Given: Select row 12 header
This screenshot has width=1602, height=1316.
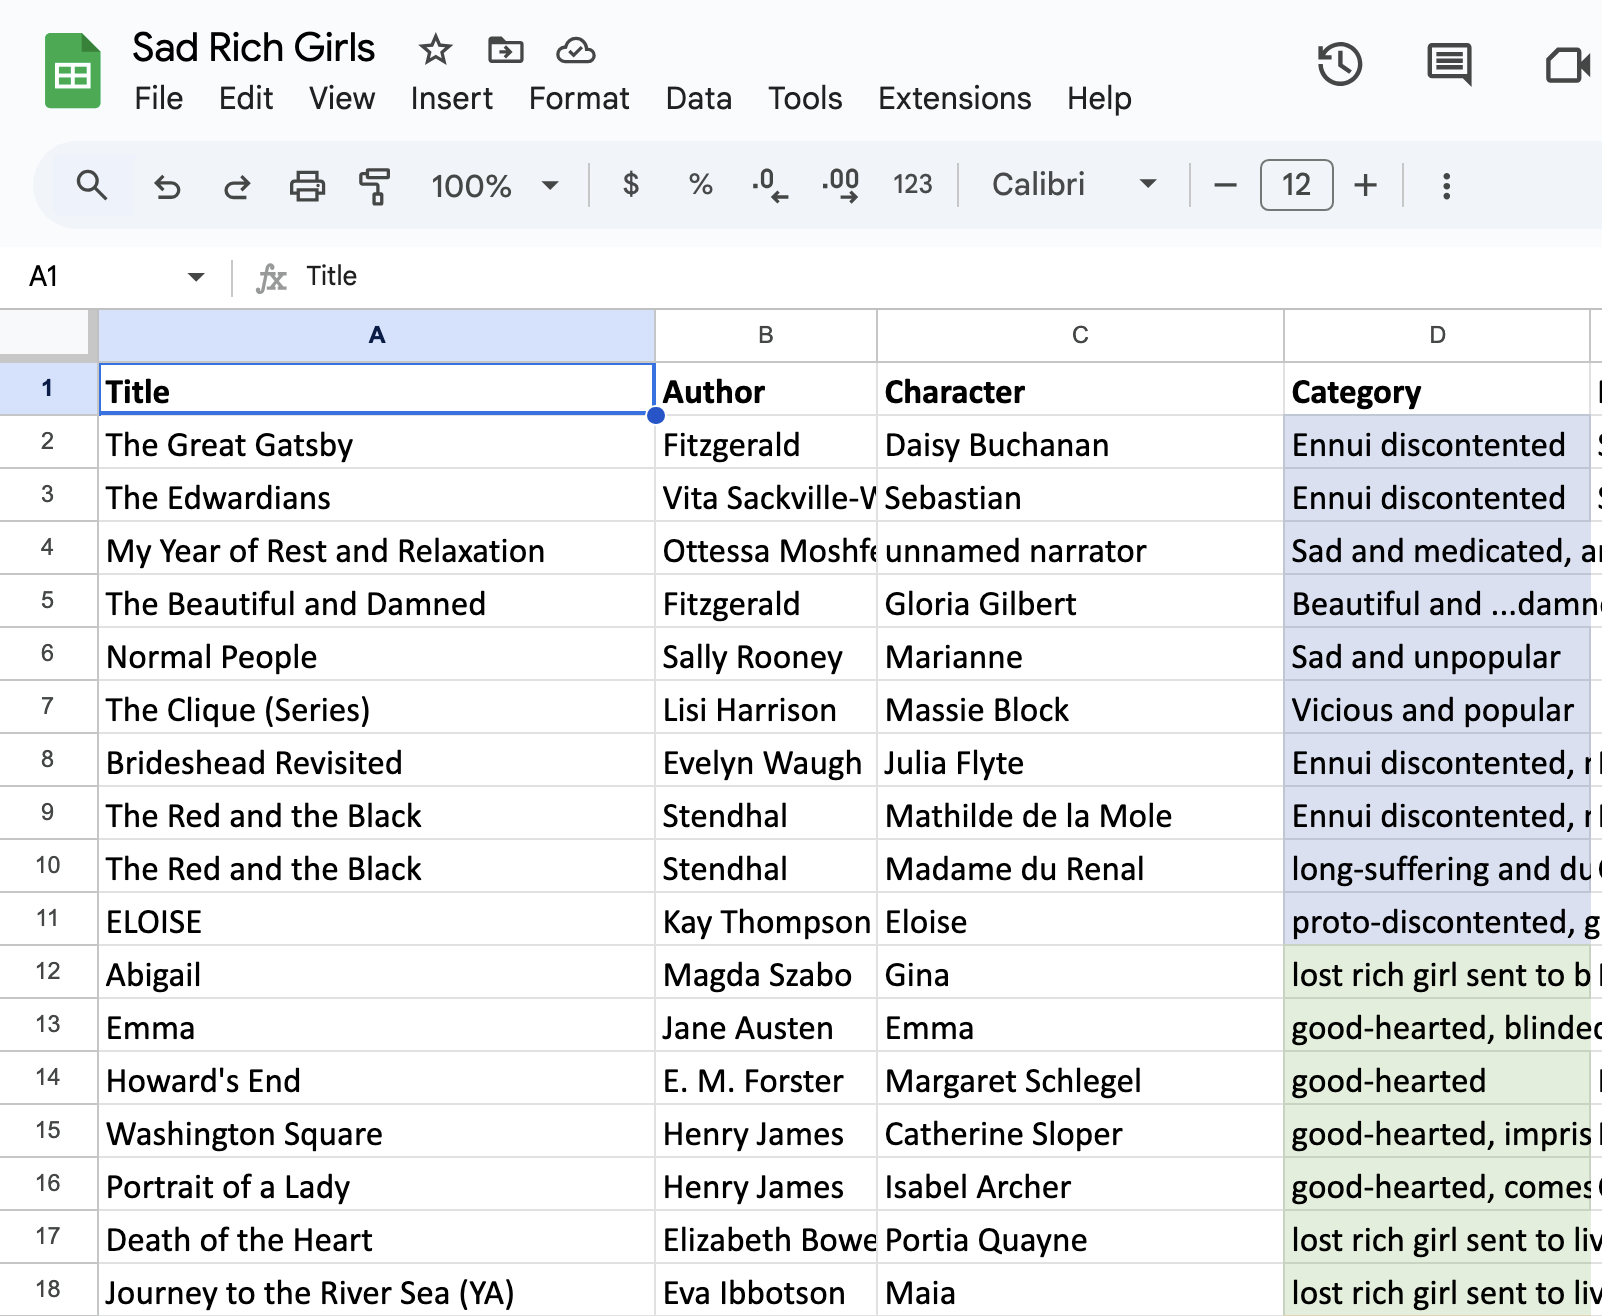Looking at the screenshot, I should click(x=48, y=972).
